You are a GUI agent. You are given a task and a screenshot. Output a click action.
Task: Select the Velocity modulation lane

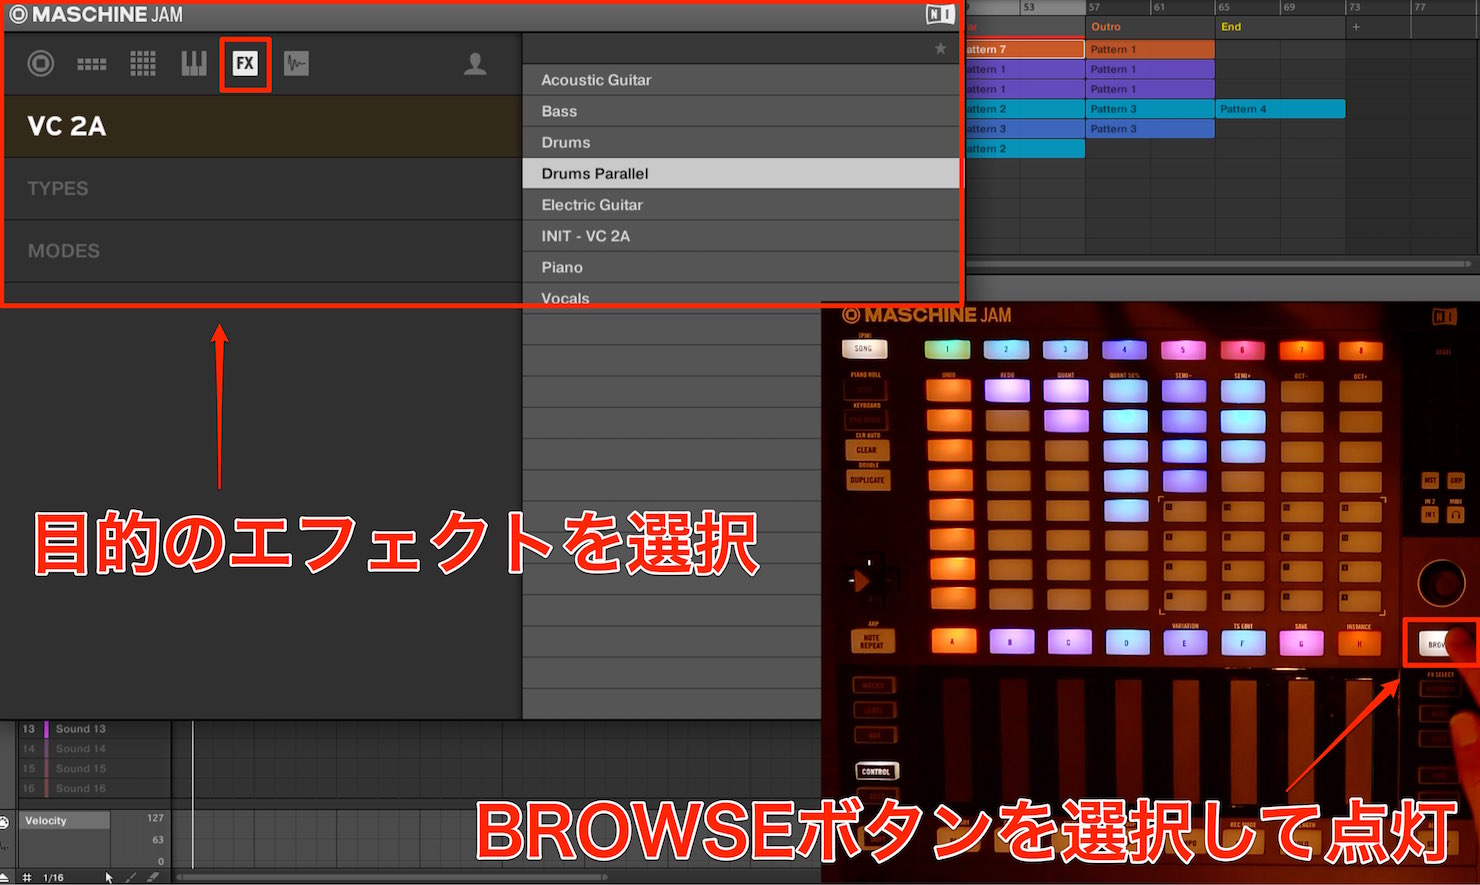click(64, 820)
